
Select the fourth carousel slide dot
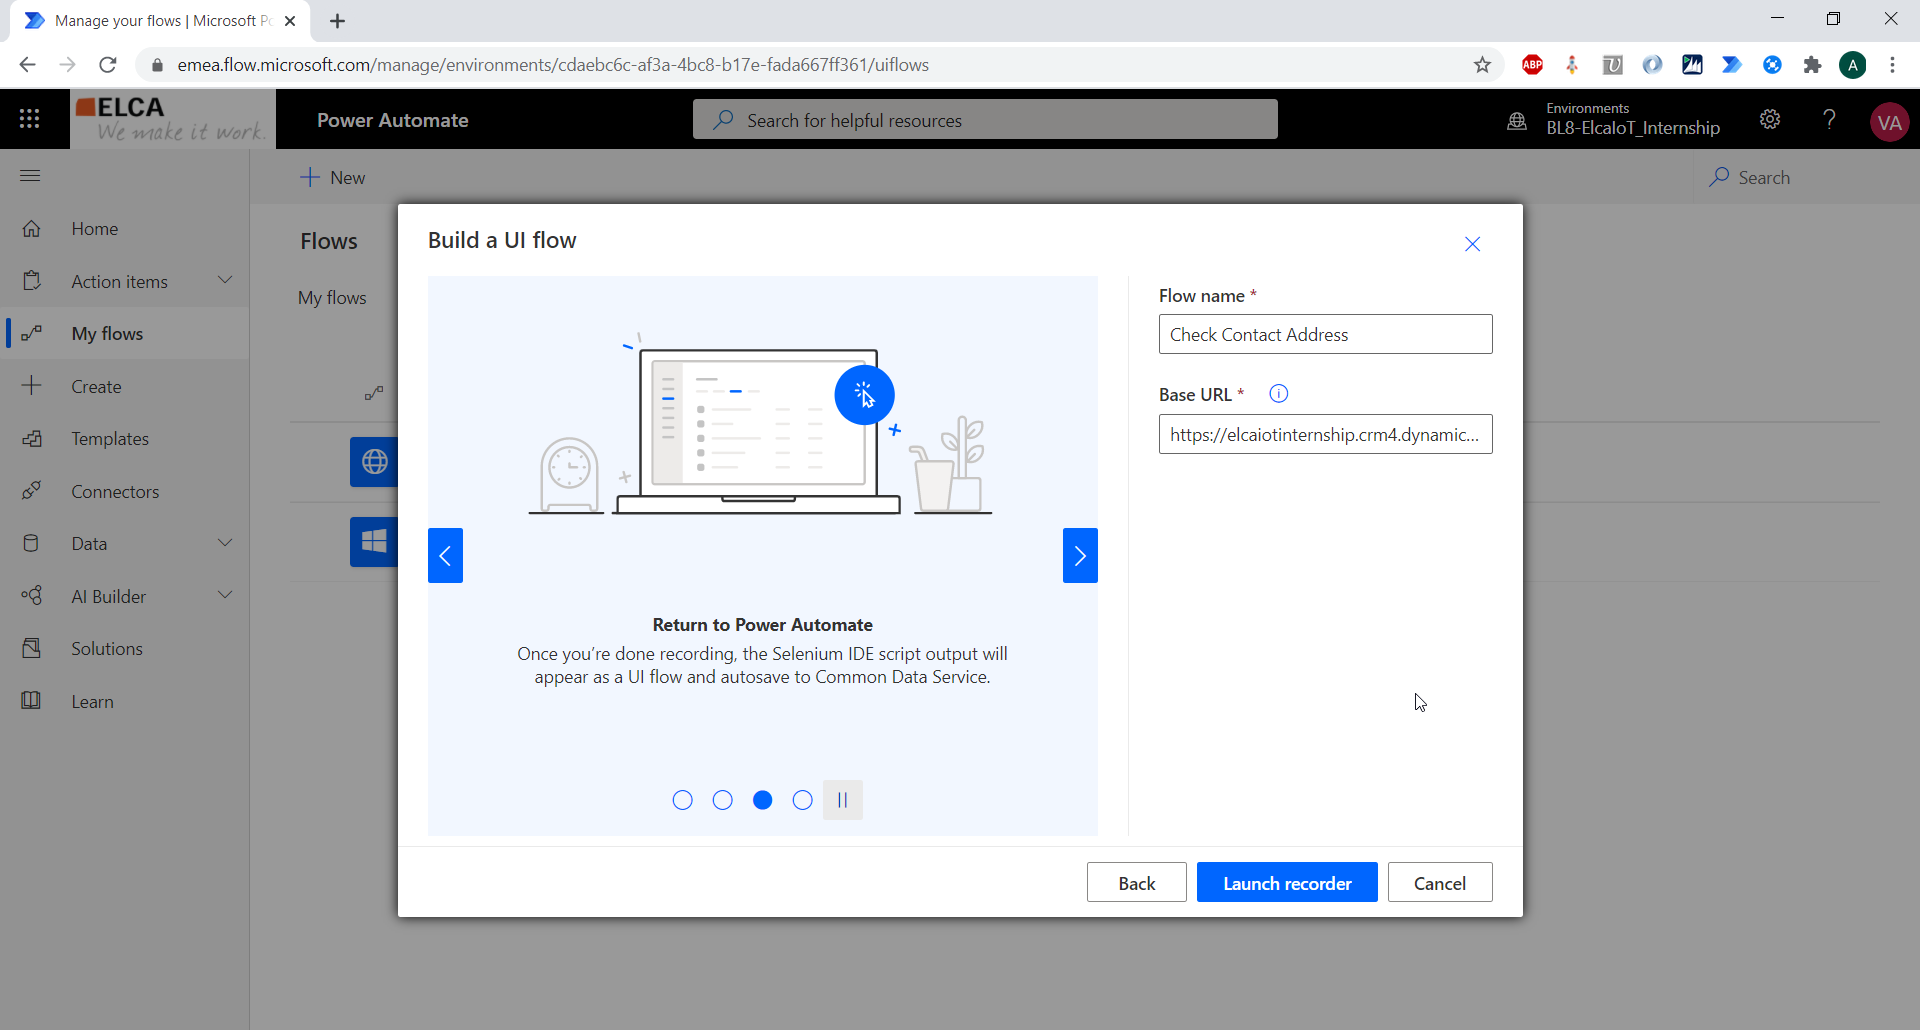pyautogui.click(x=802, y=800)
